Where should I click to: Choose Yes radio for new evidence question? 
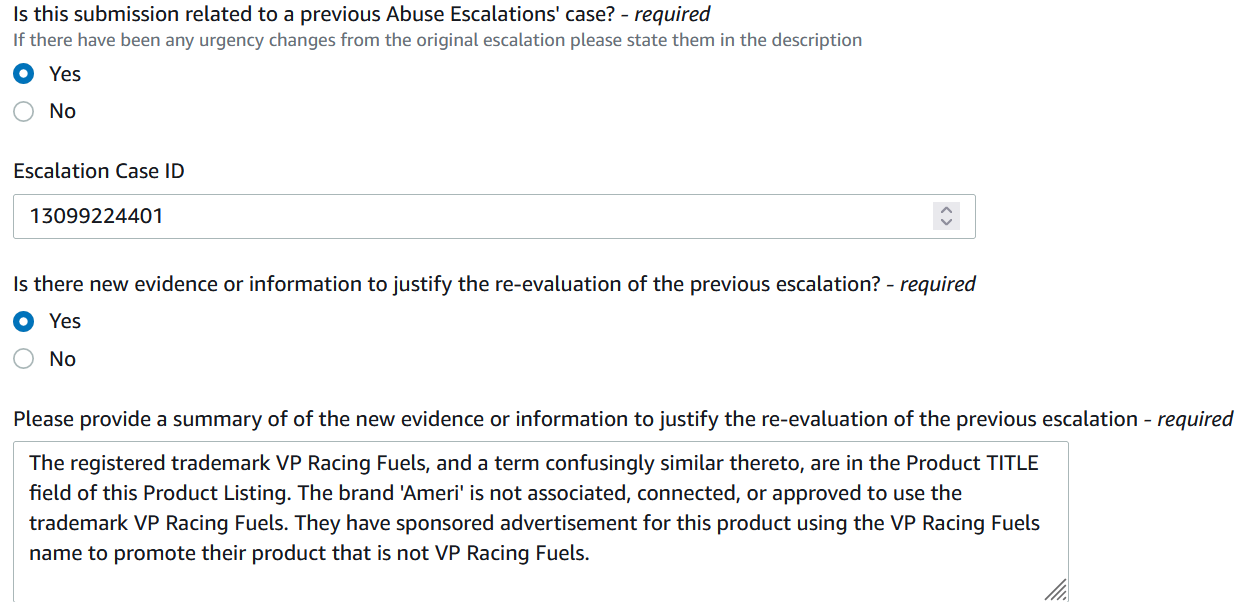click(x=25, y=321)
